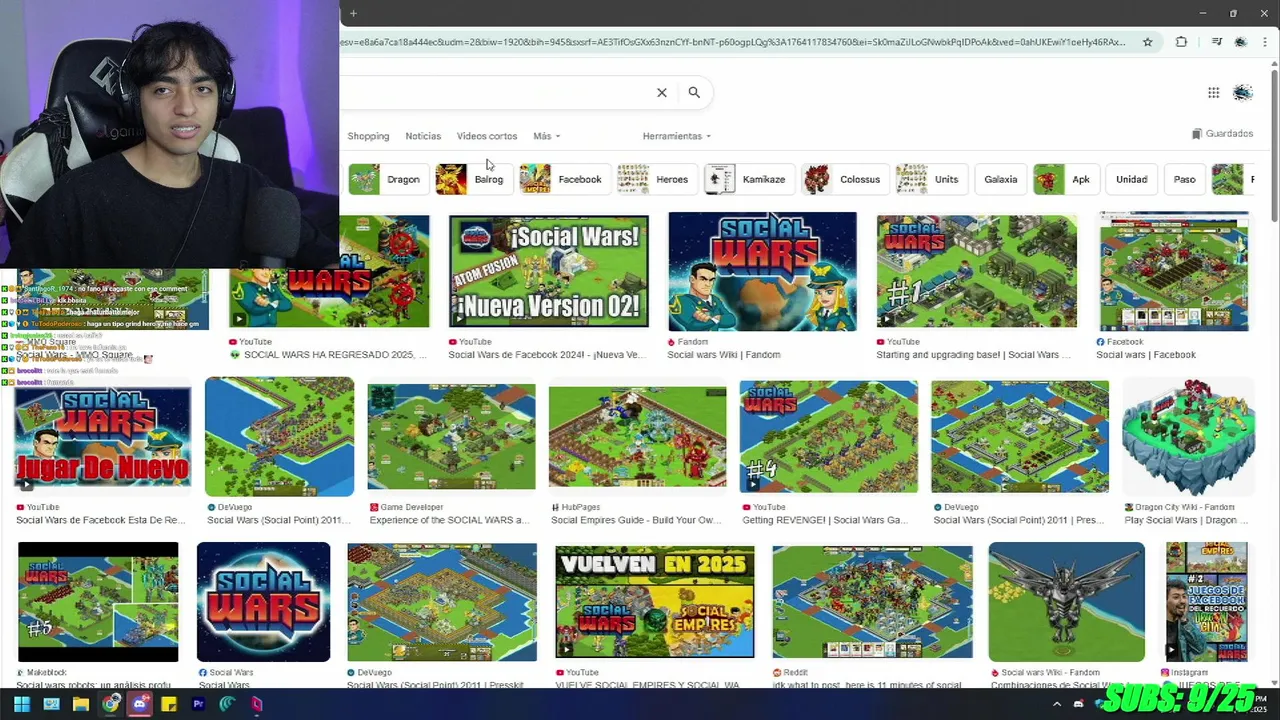1280x720 pixels.
Task: Open the teal swirl app in taskbar
Action: 227,704
